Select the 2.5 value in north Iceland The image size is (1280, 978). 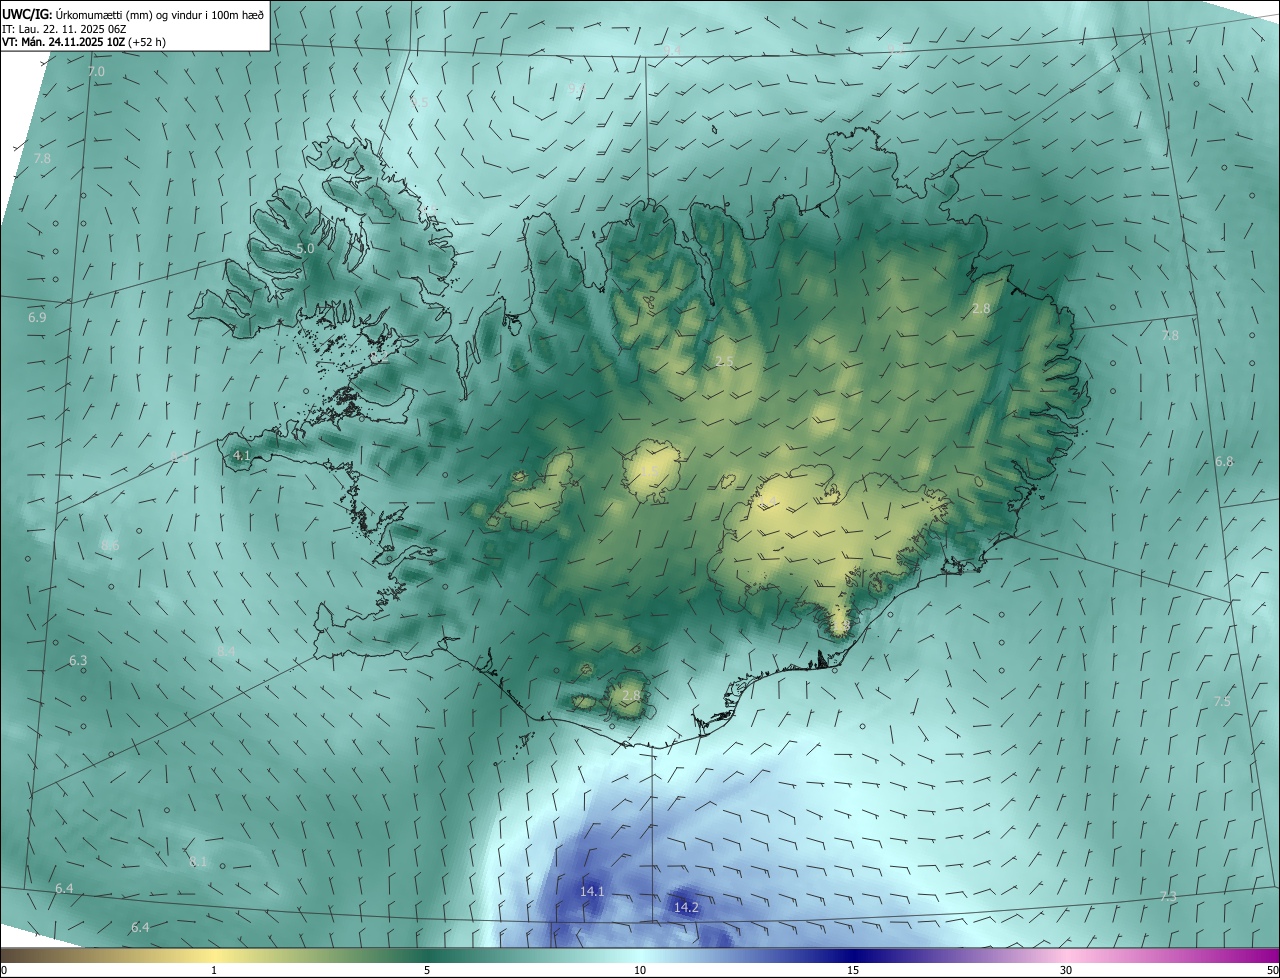(725, 361)
